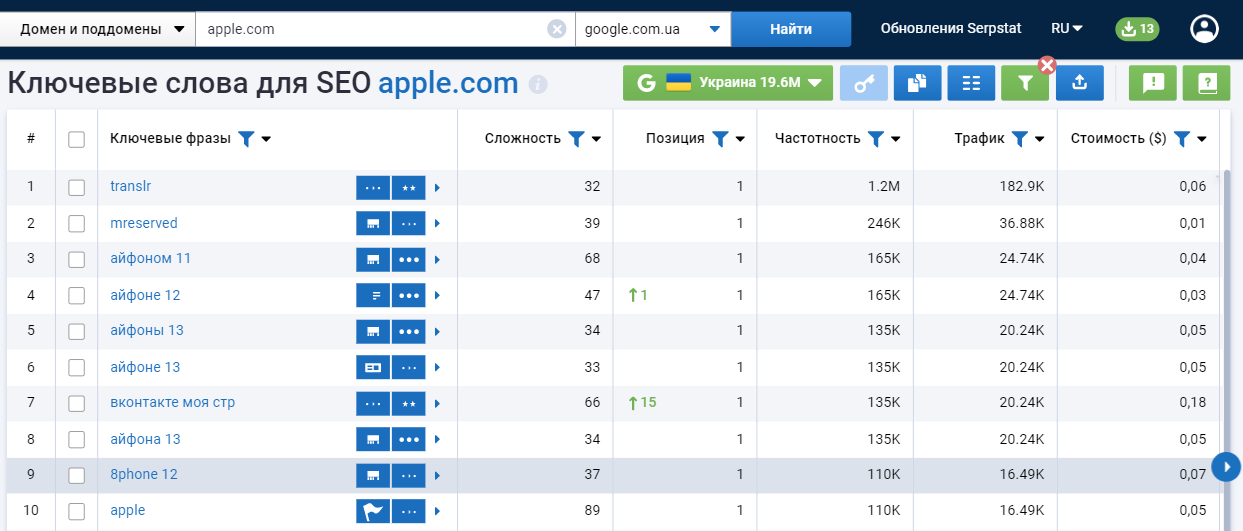Click the traffic value 182.9K

[1022, 187]
